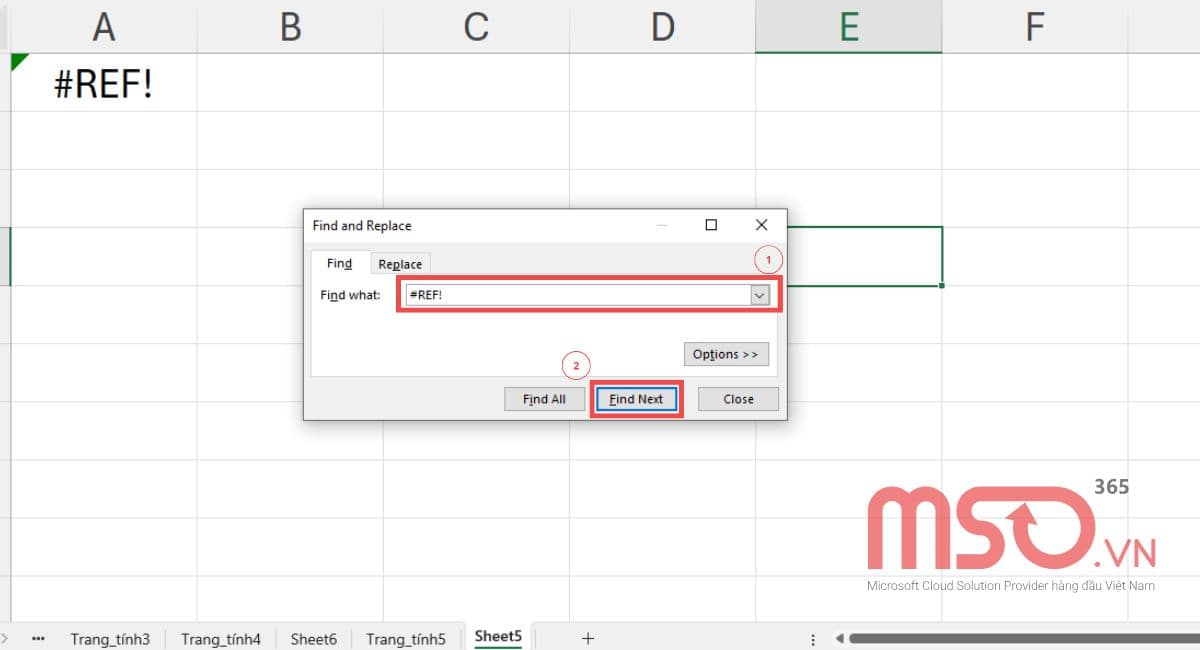Open the Trang_tính5 sheet tab
This screenshot has height=650, width=1200.
click(x=405, y=638)
